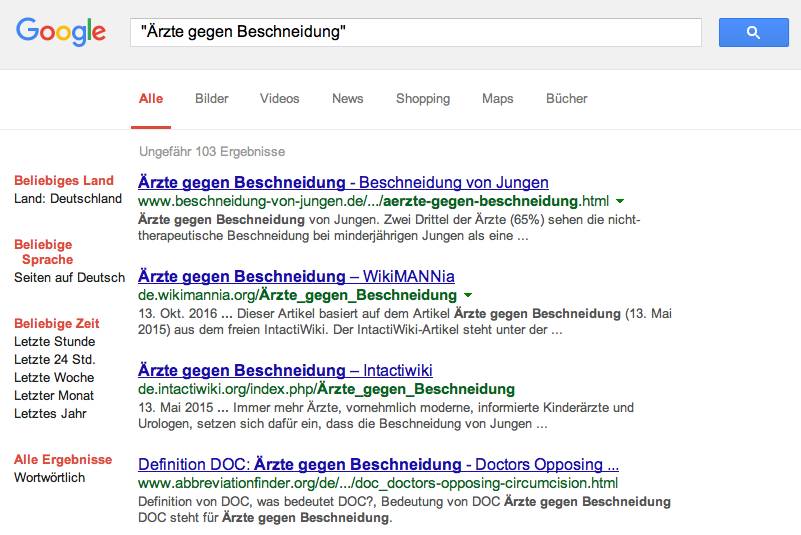Filter by 'Land: Deutschland'
The height and width of the screenshot is (535, 801).
coord(68,199)
